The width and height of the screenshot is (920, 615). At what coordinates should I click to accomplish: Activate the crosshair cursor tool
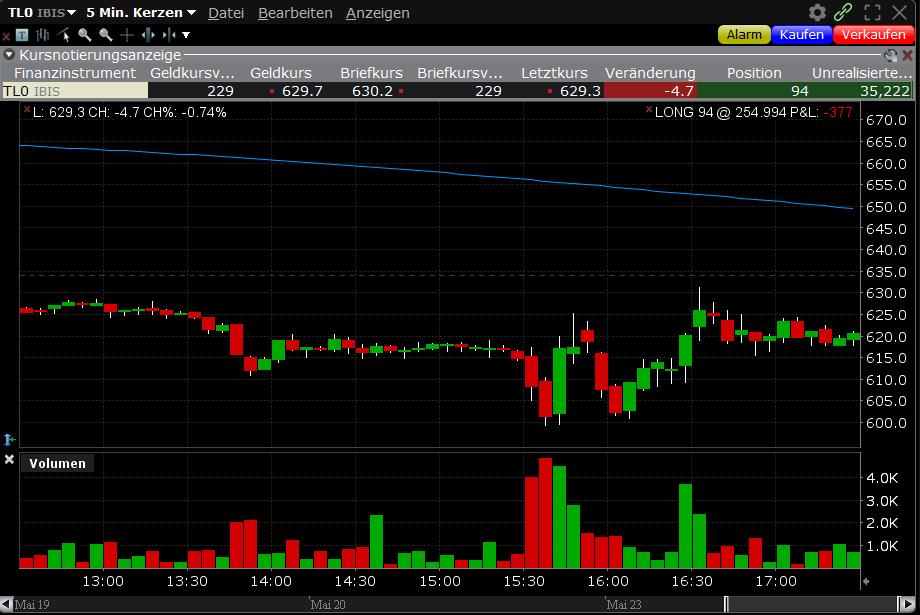pos(126,33)
